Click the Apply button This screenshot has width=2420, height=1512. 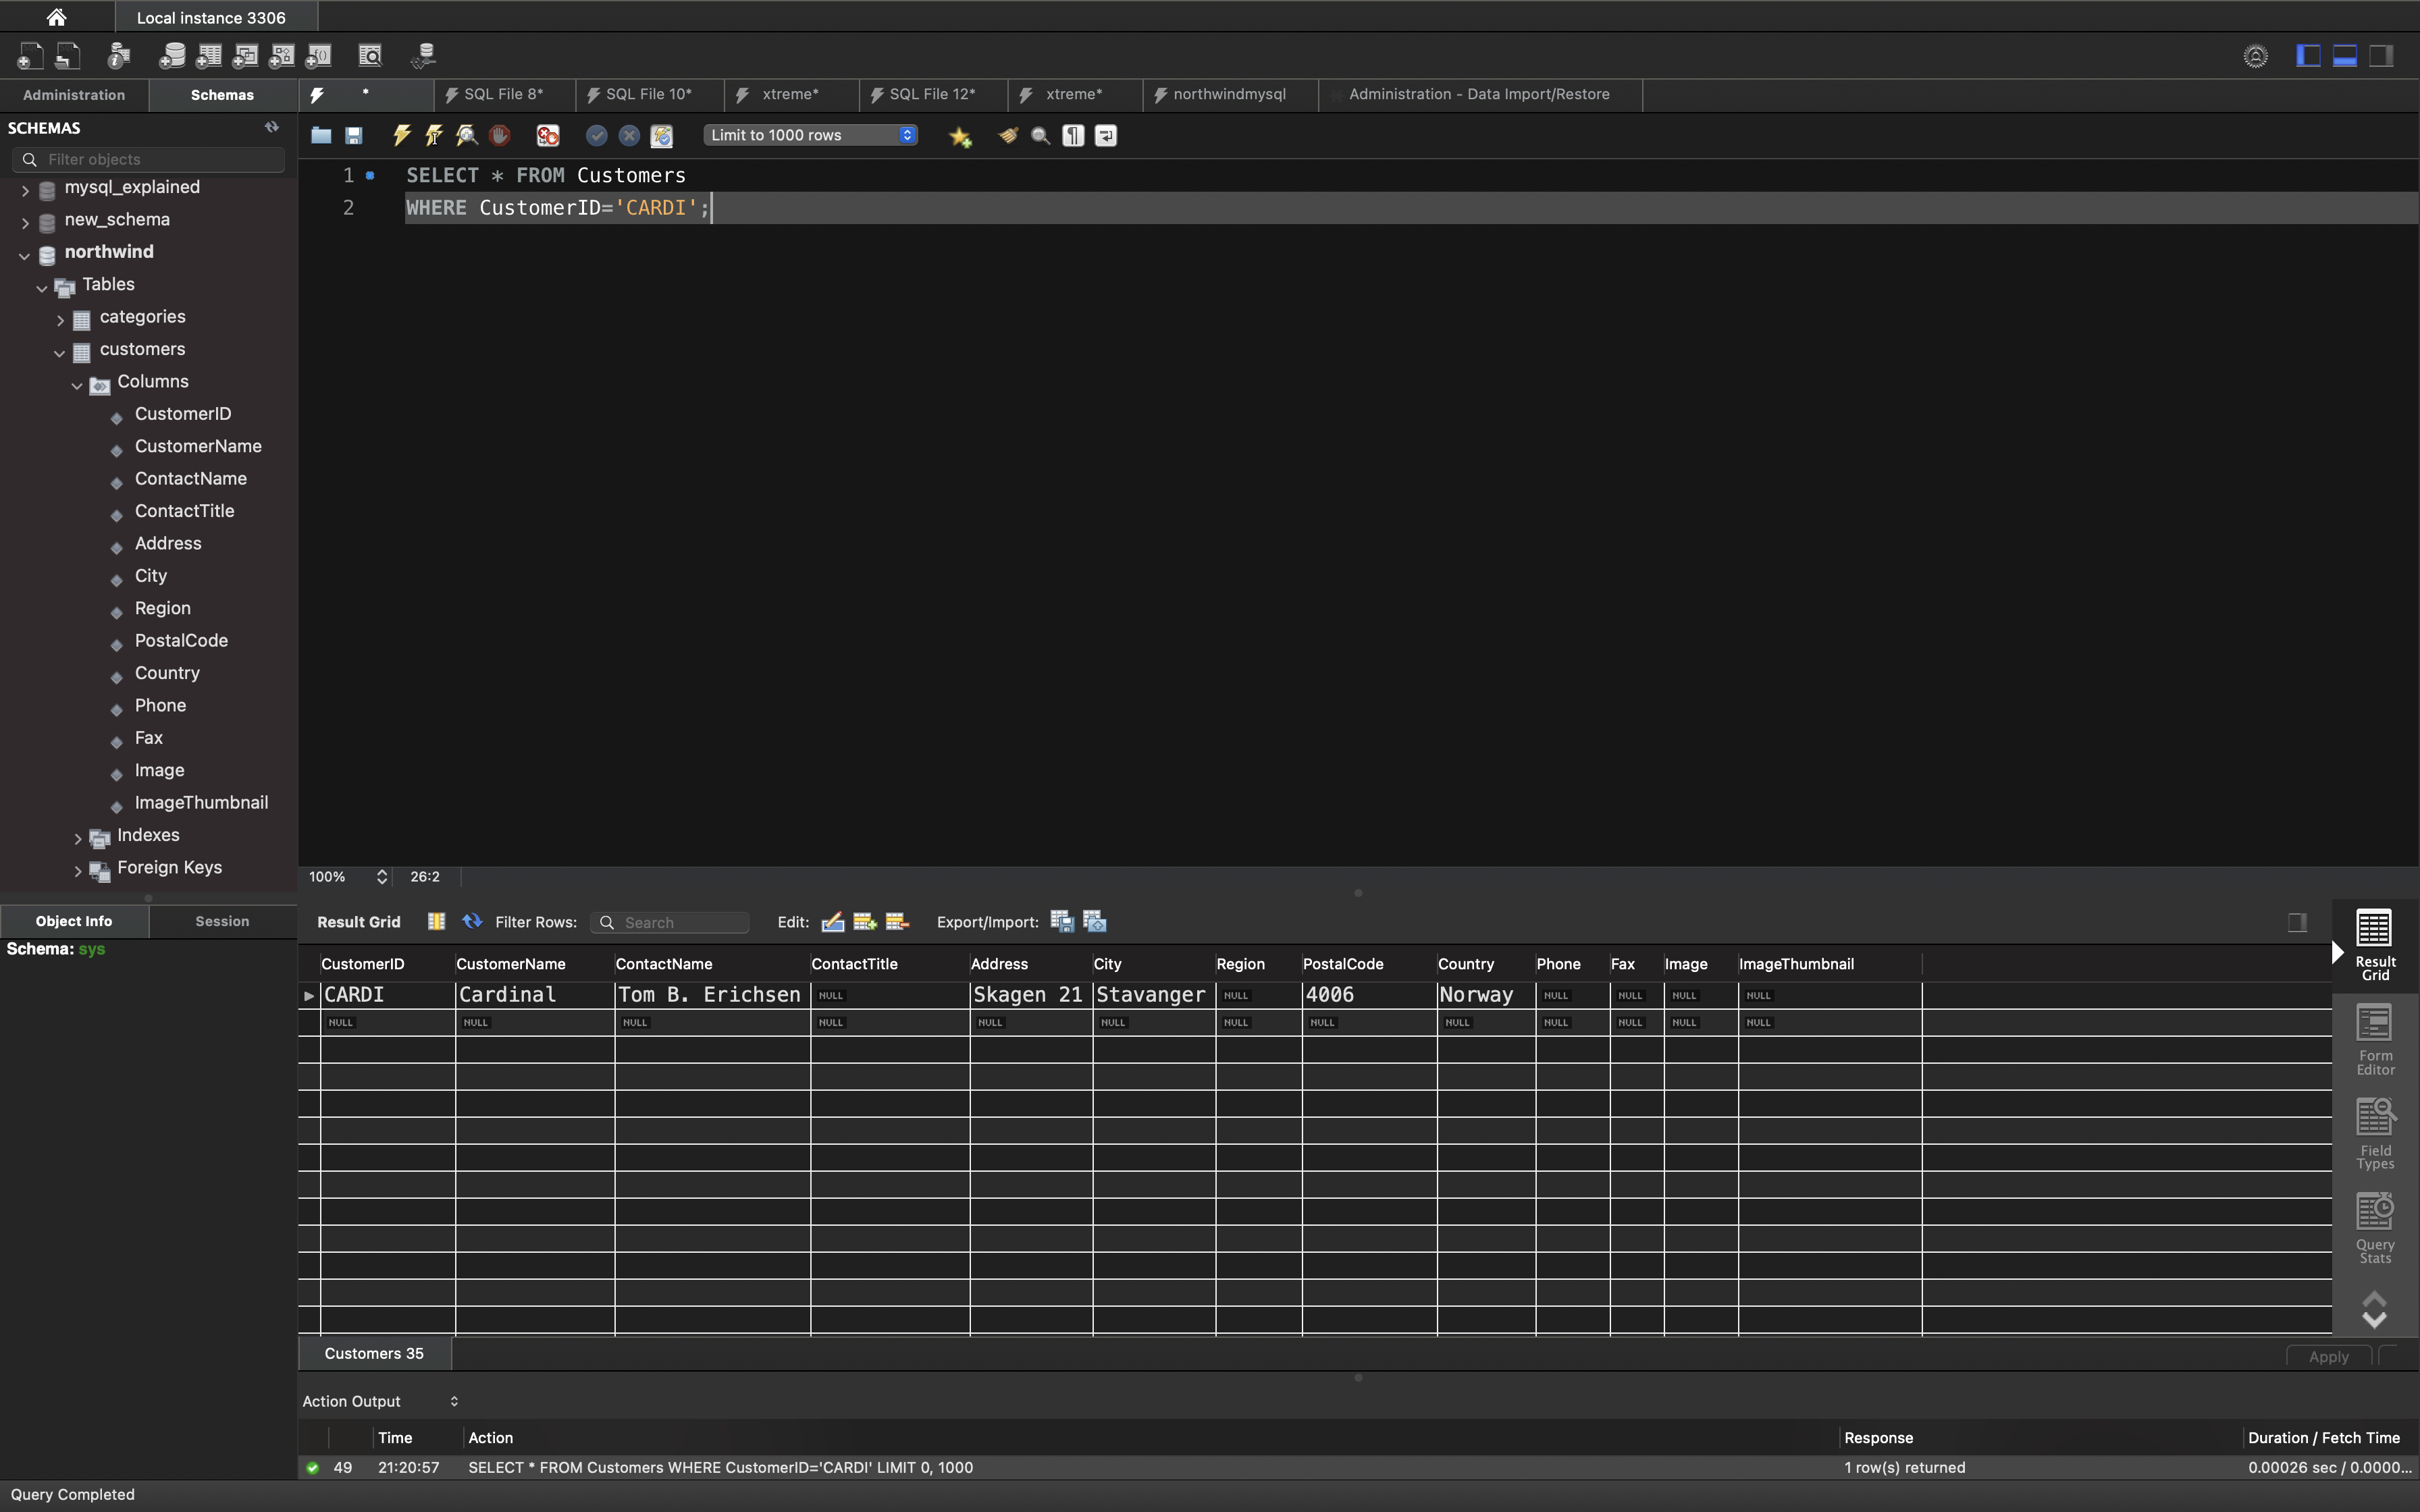pos(2328,1356)
